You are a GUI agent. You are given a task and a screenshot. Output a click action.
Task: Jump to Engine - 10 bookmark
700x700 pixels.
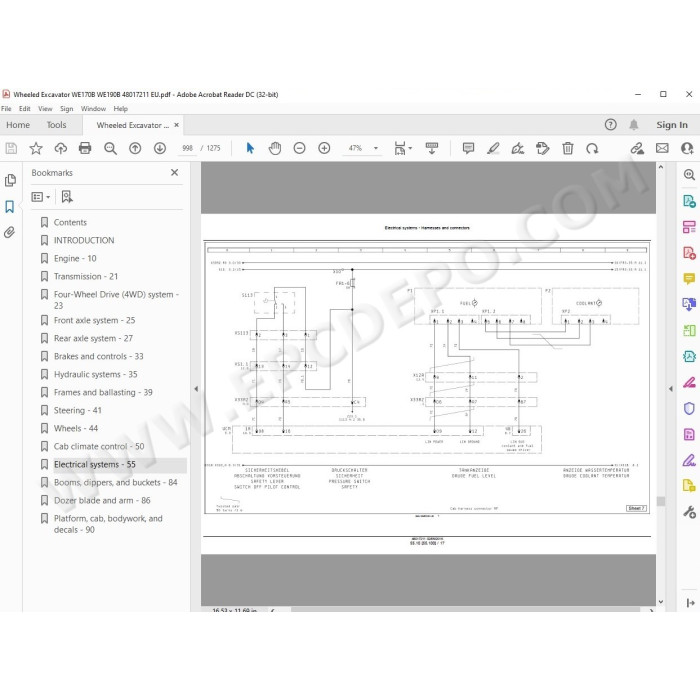(75, 258)
